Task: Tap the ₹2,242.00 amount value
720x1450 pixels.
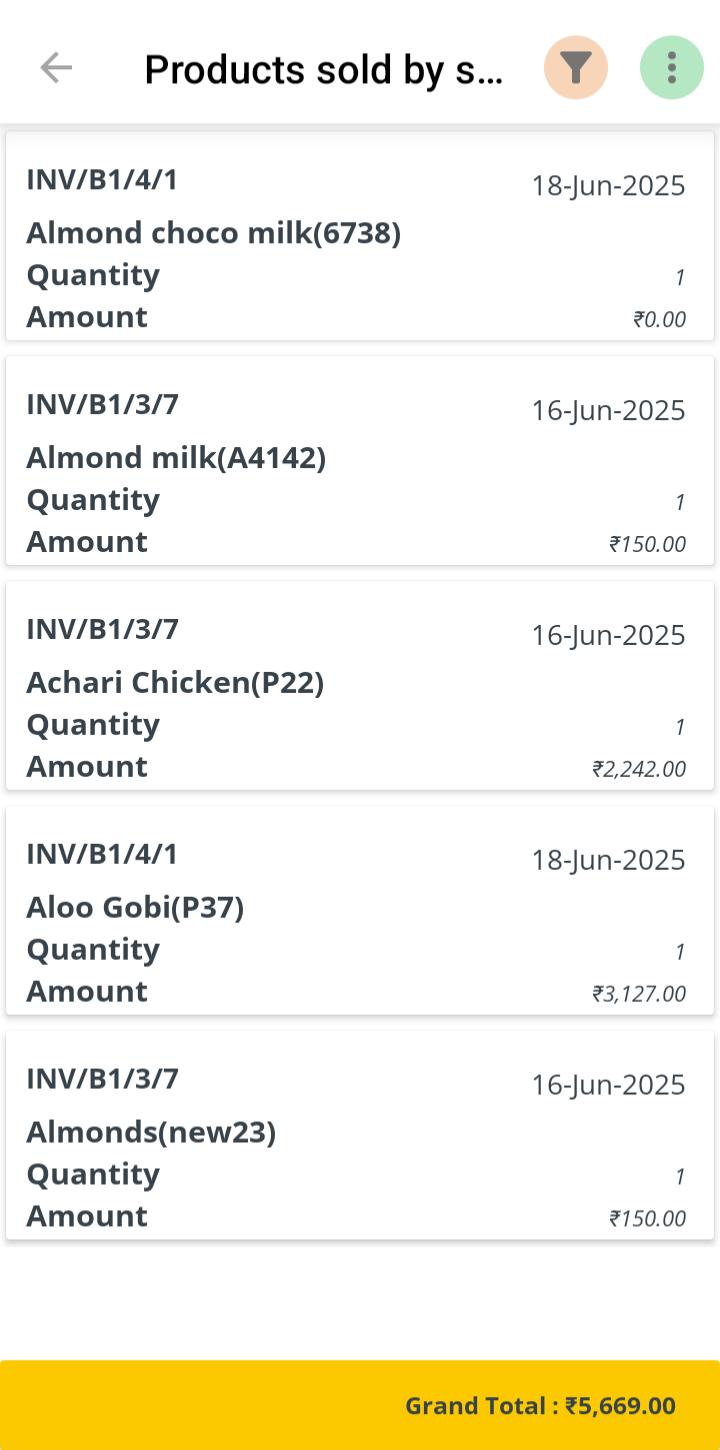Action: click(x=639, y=769)
